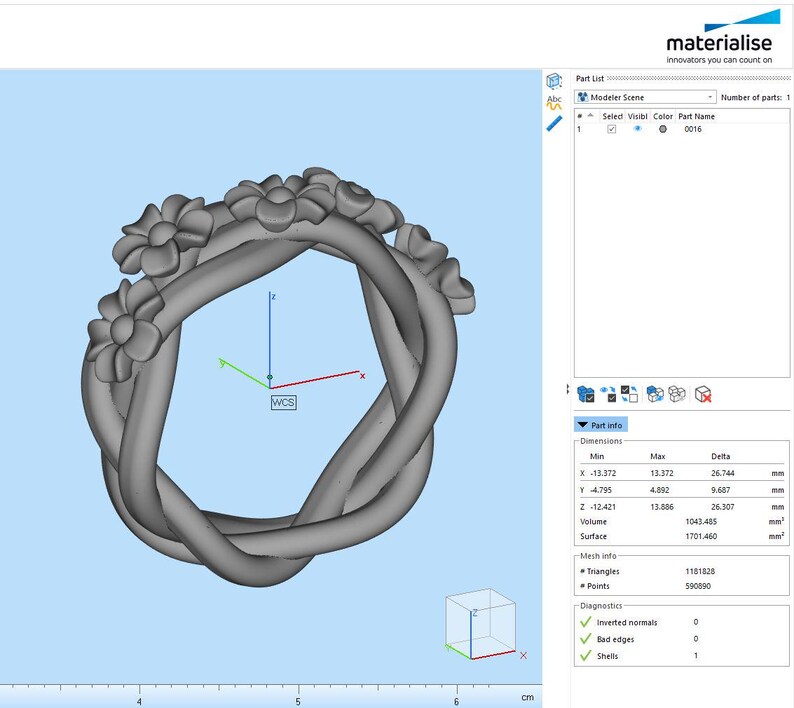Image resolution: width=794 pixels, height=708 pixels.
Task: Toggle visibility eye of part 0016
Action: (x=638, y=129)
